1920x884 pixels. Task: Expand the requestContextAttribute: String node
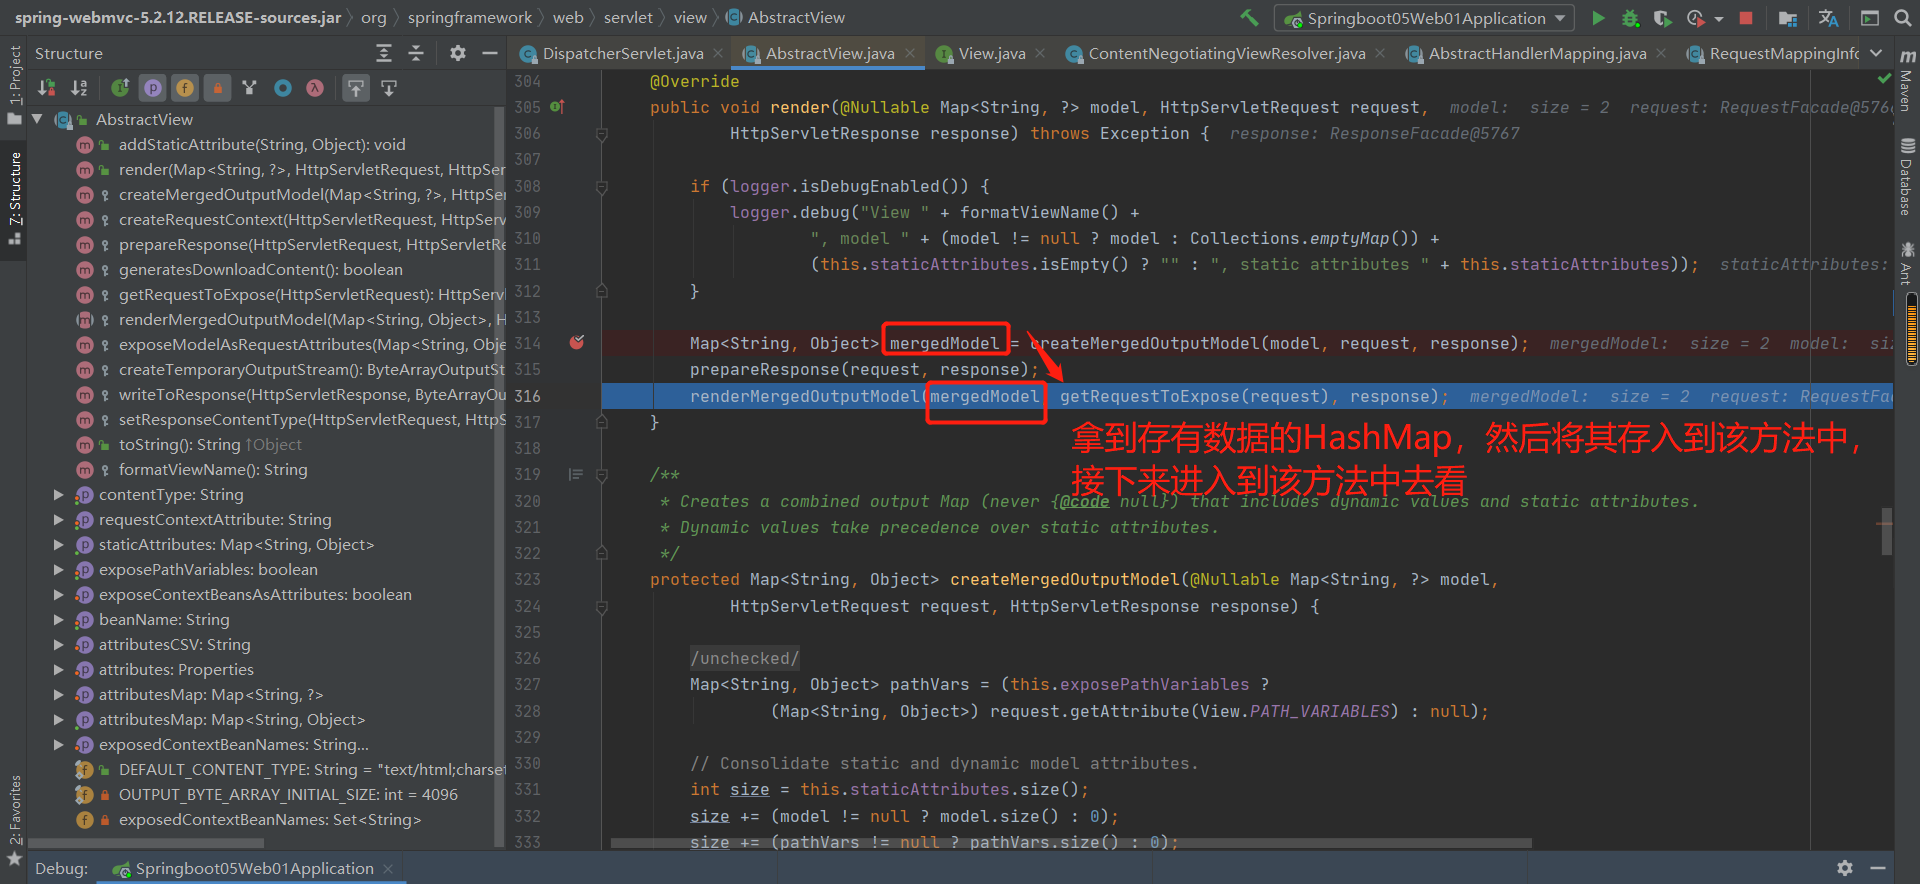(58, 519)
